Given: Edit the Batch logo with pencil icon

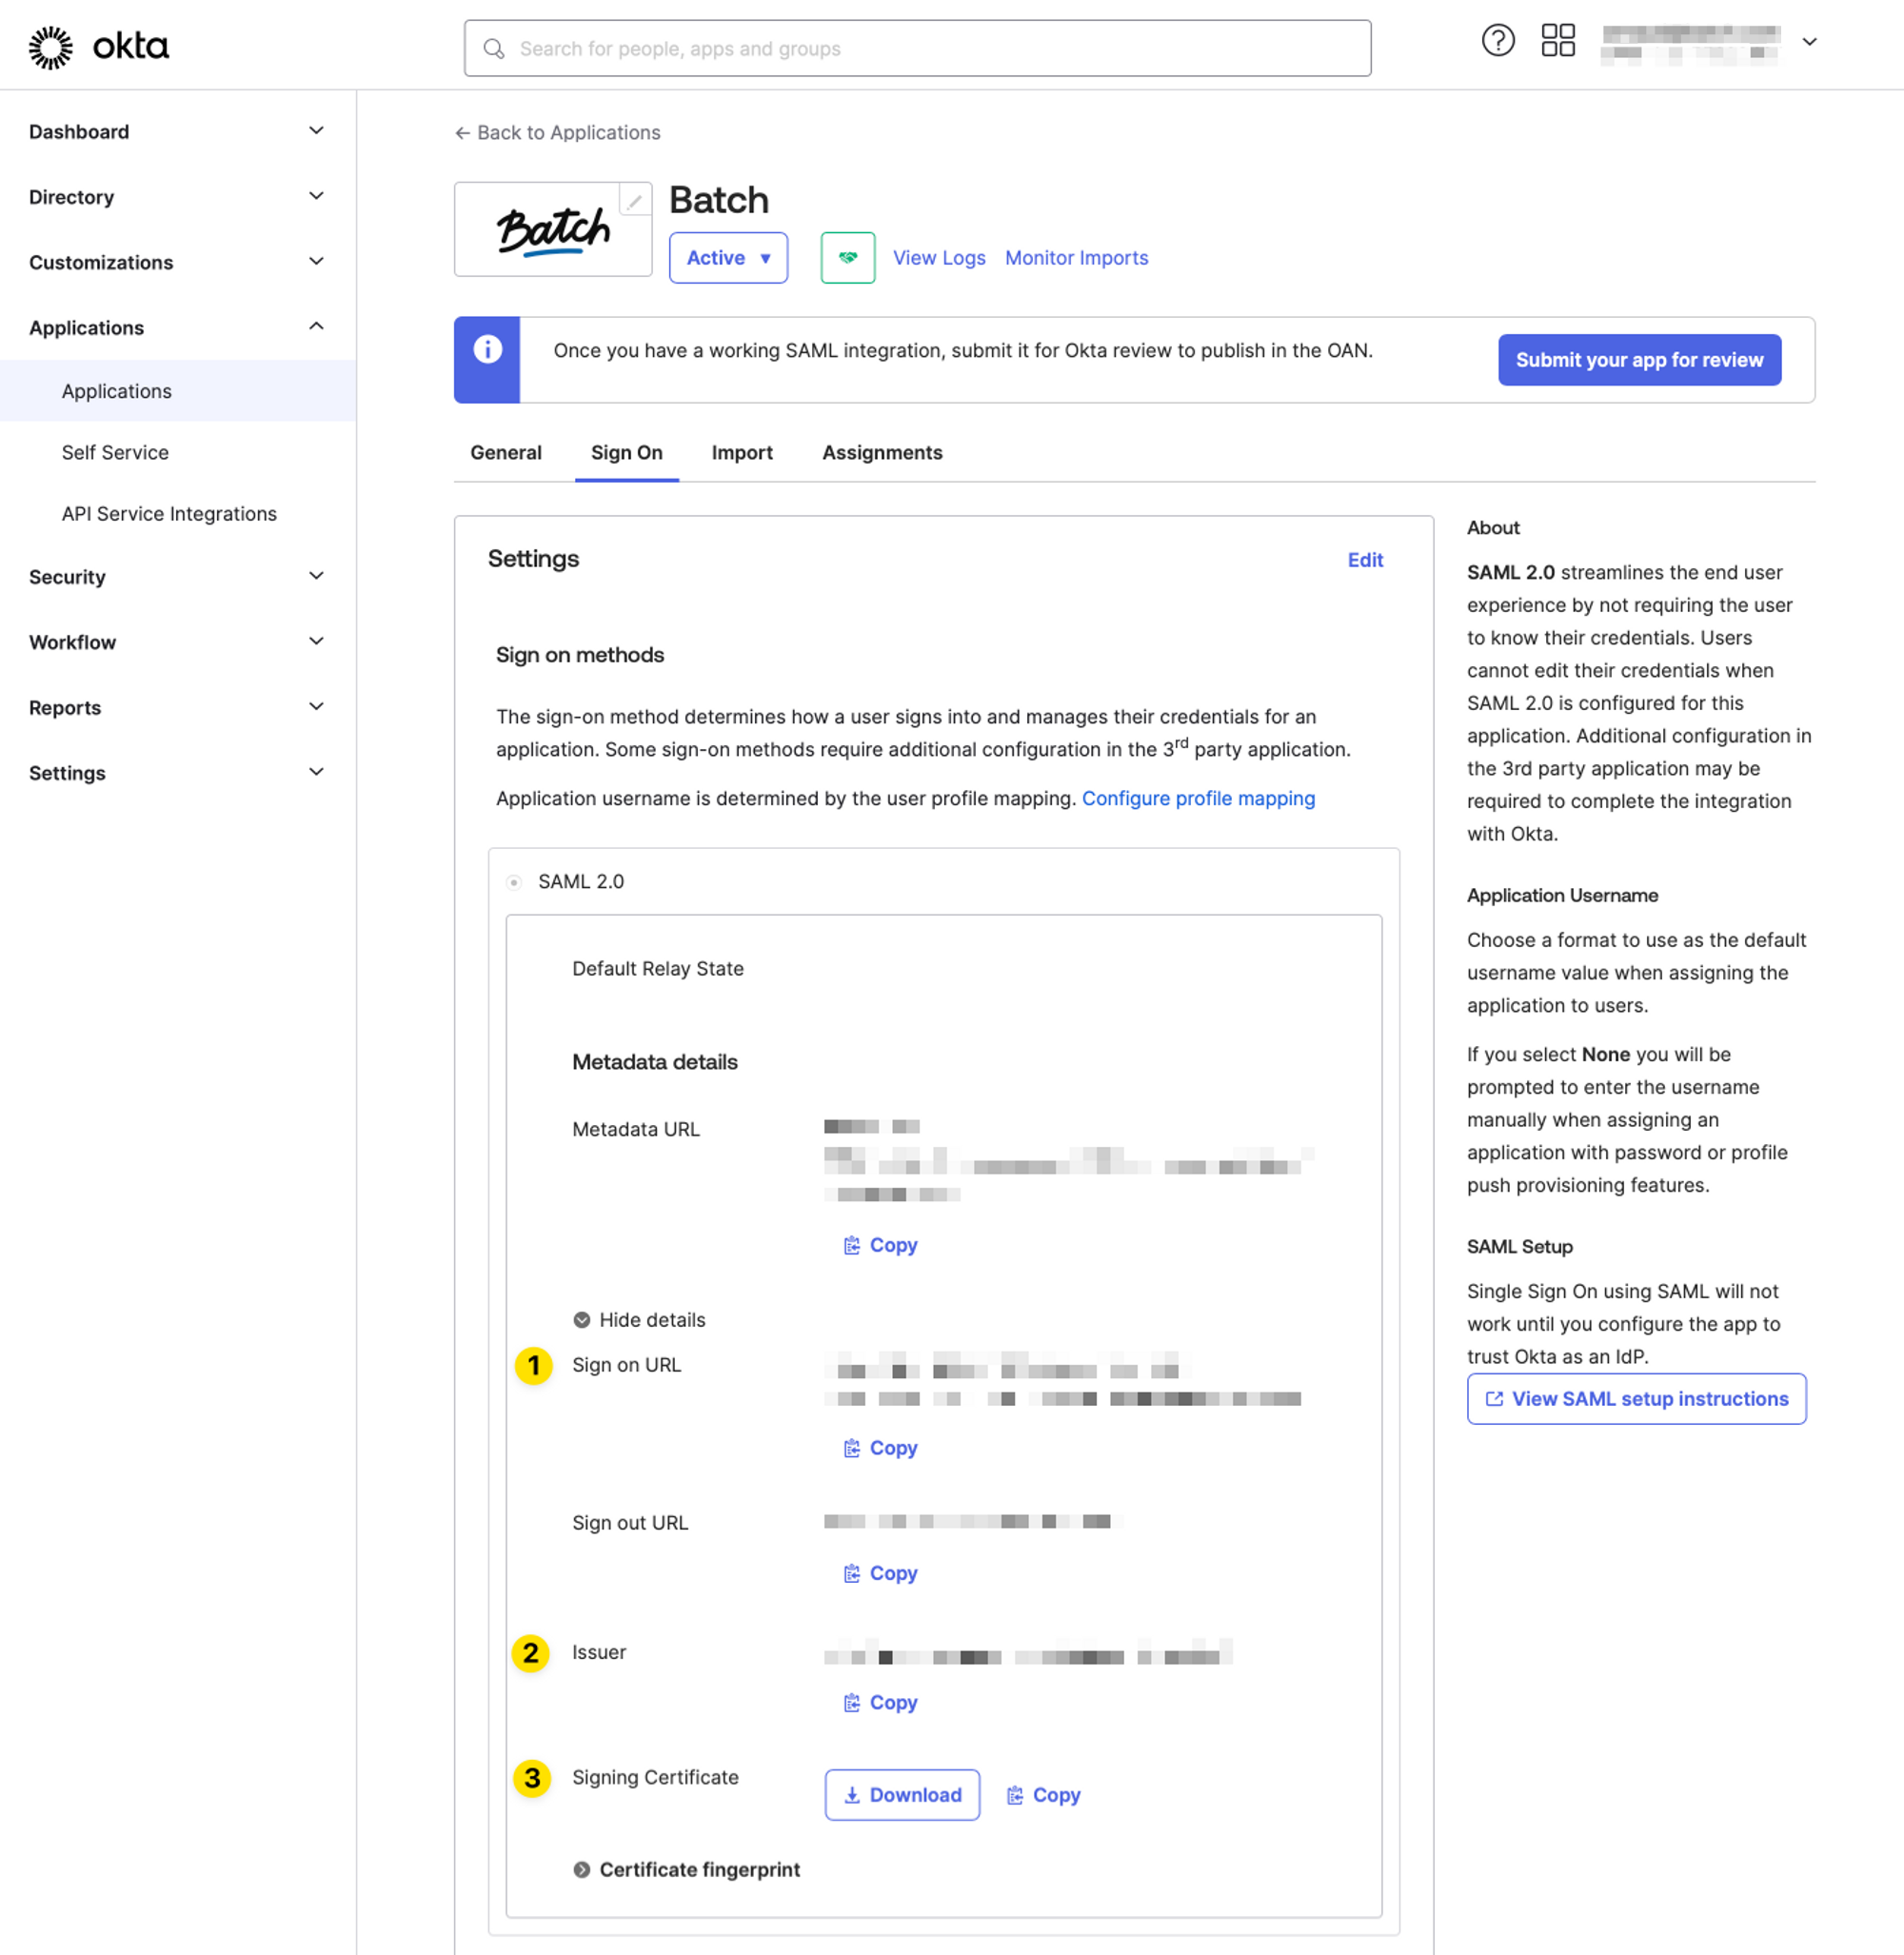Looking at the screenshot, I should [634, 200].
